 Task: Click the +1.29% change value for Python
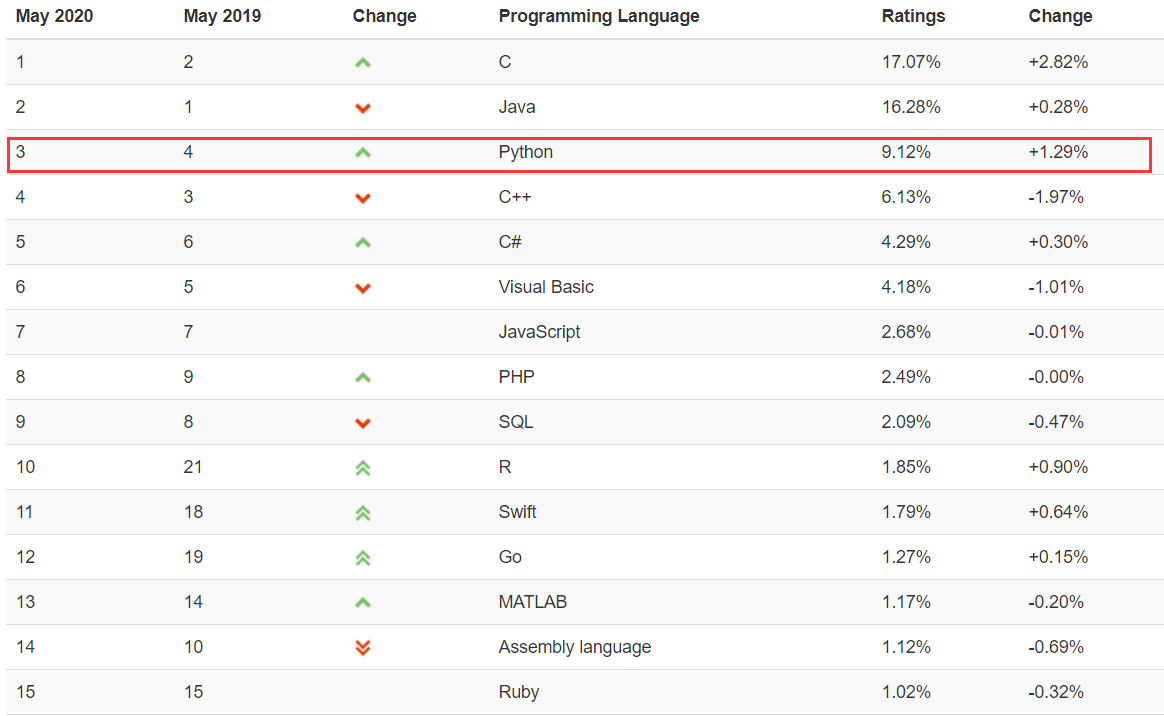coord(1058,152)
